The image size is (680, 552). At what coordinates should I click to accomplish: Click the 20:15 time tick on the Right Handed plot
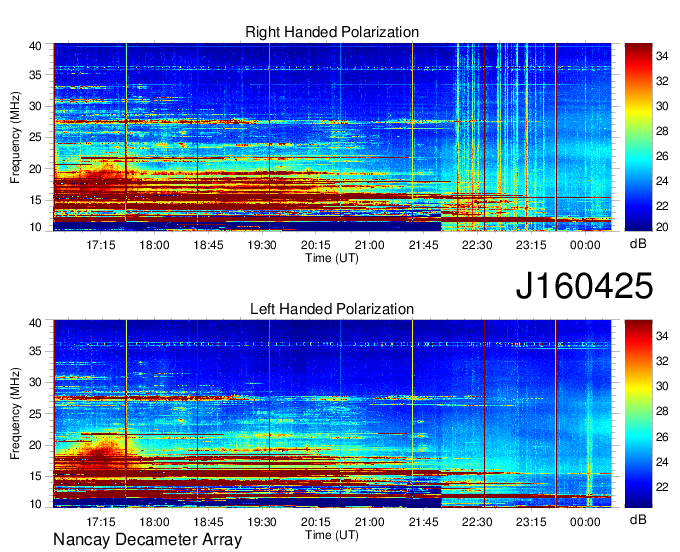pyautogui.click(x=316, y=245)
